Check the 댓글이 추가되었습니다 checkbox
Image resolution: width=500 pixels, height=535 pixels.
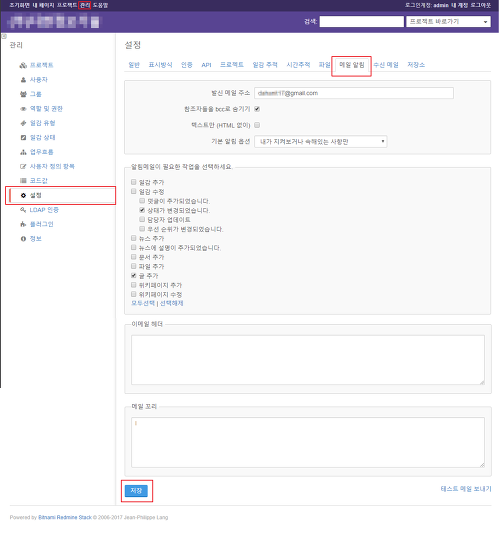tap(142, 201)
